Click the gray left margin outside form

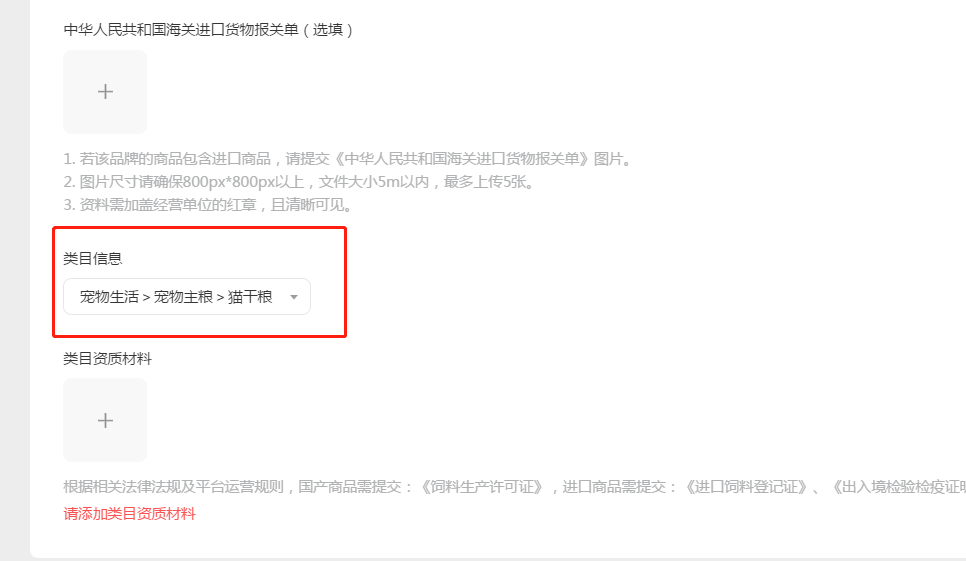[x=15, y=280]
